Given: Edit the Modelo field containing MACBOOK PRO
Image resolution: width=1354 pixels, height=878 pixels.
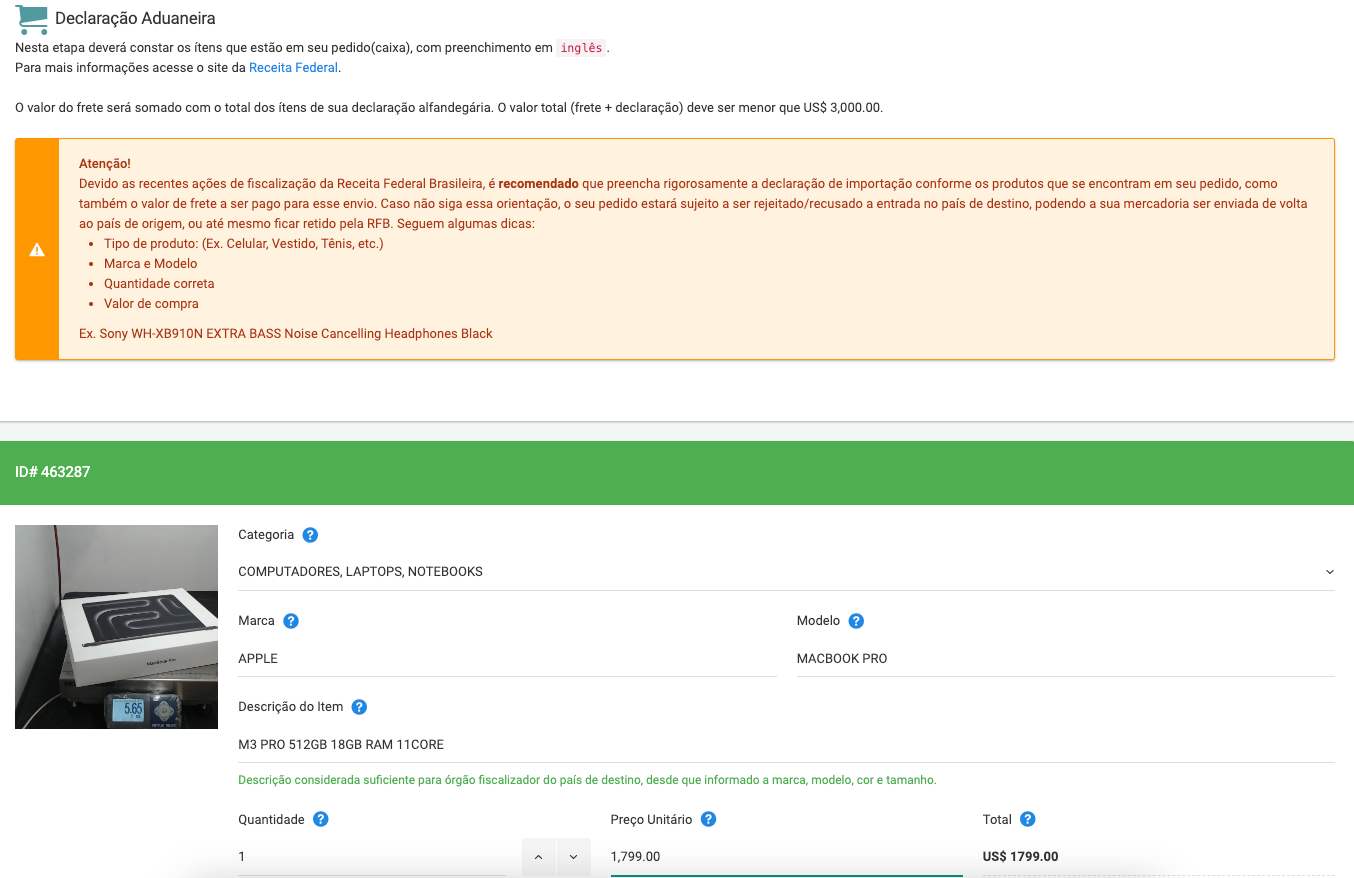Looking at the screenshot, I should coord(1066,659).
